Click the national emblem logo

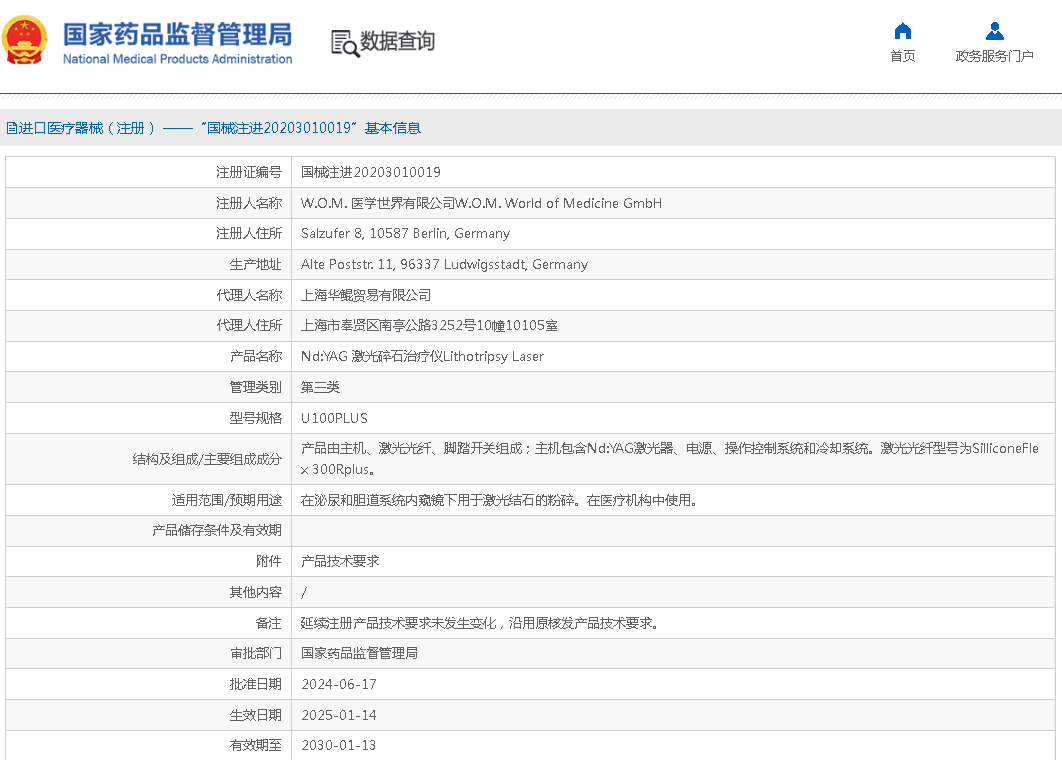[25, 41]
